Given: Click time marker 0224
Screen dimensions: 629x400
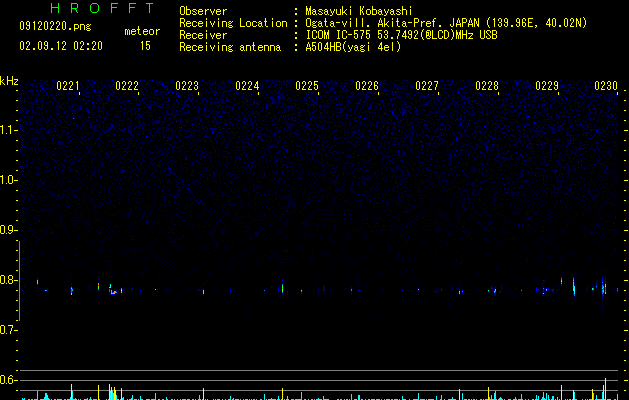Looking at the screenshot, I should (247, 86).
